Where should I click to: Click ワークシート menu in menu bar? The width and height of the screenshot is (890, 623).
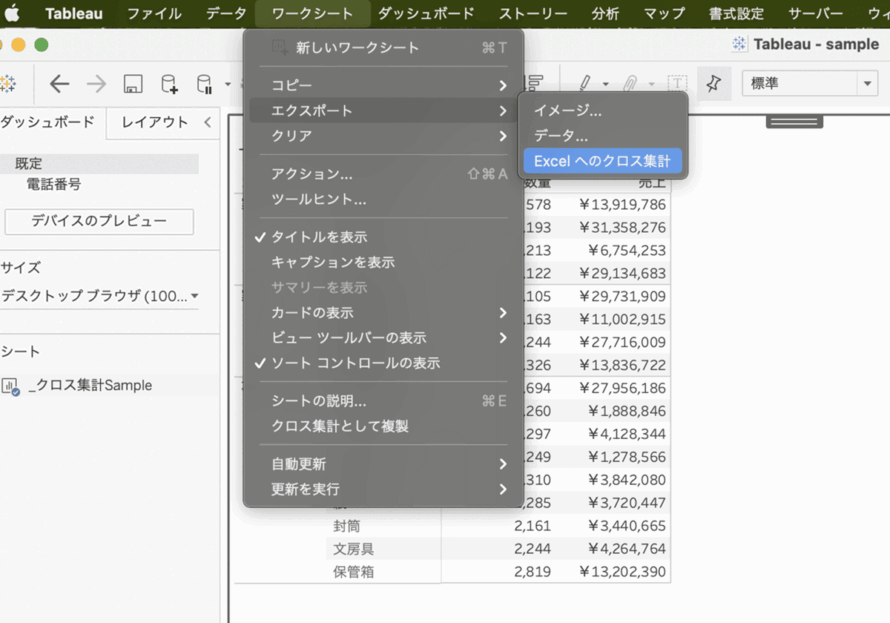[312, 13]
